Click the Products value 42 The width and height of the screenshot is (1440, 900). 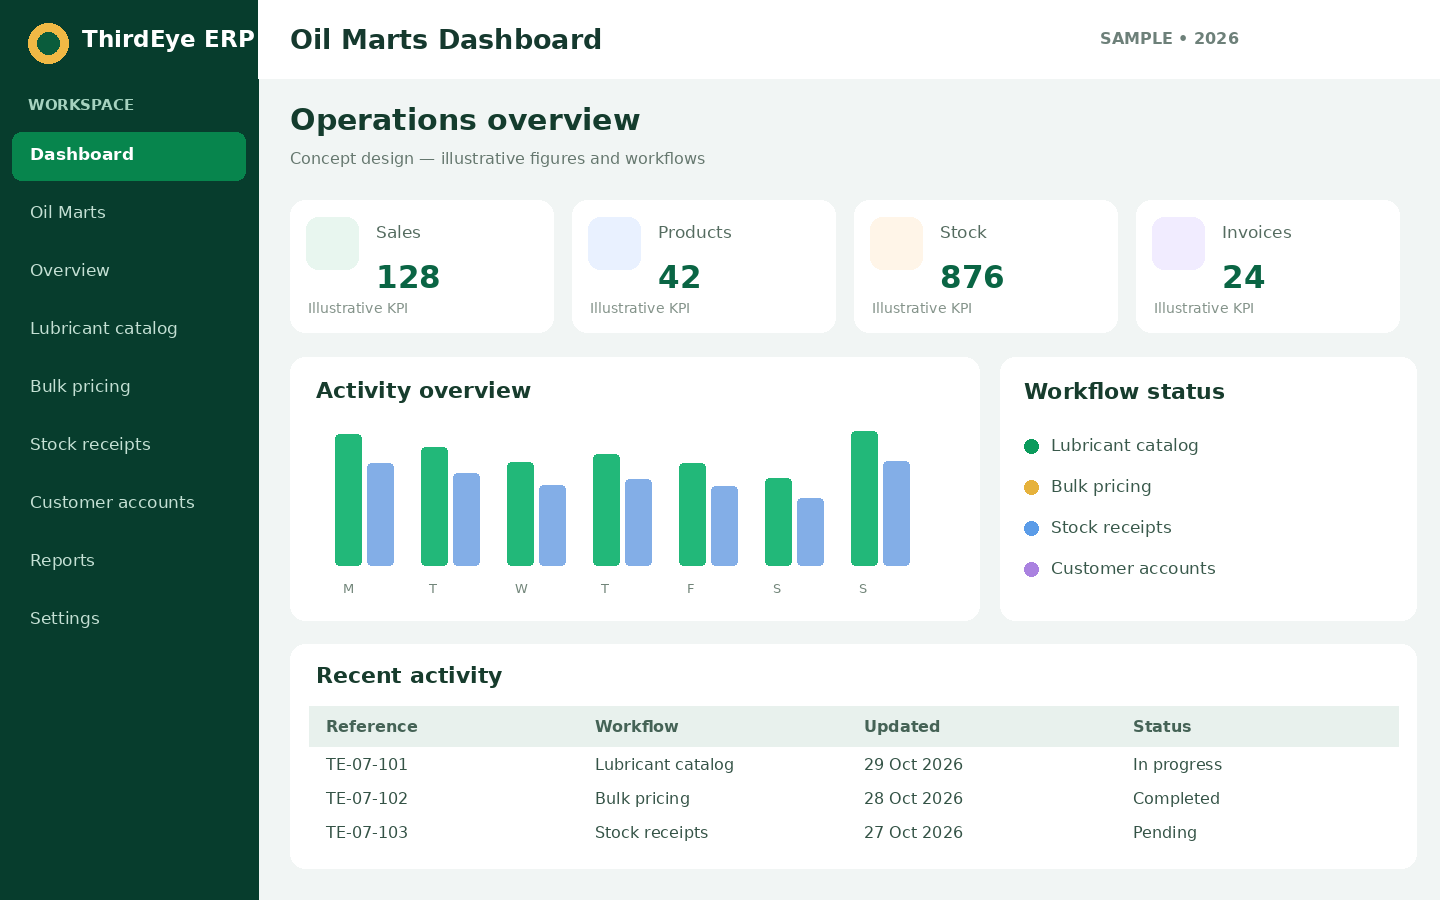(x=680, y=277)
